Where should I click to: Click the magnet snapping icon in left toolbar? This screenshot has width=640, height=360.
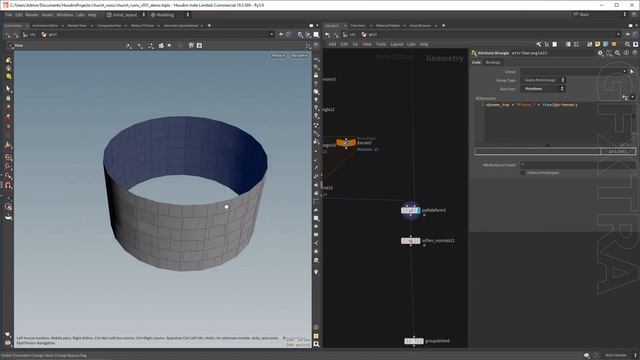pyautogui.click(x=8, y=185)
